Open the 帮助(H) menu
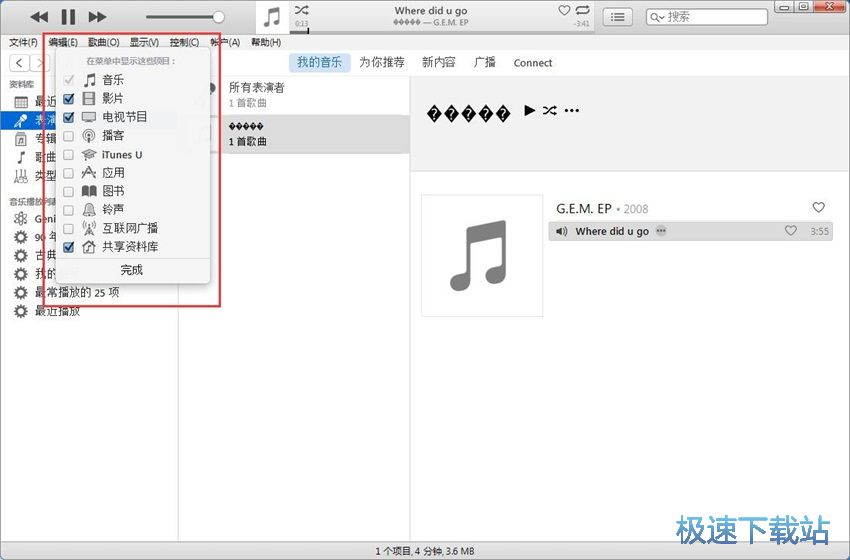Screen dimensions: 850x560 pos(266,42)
